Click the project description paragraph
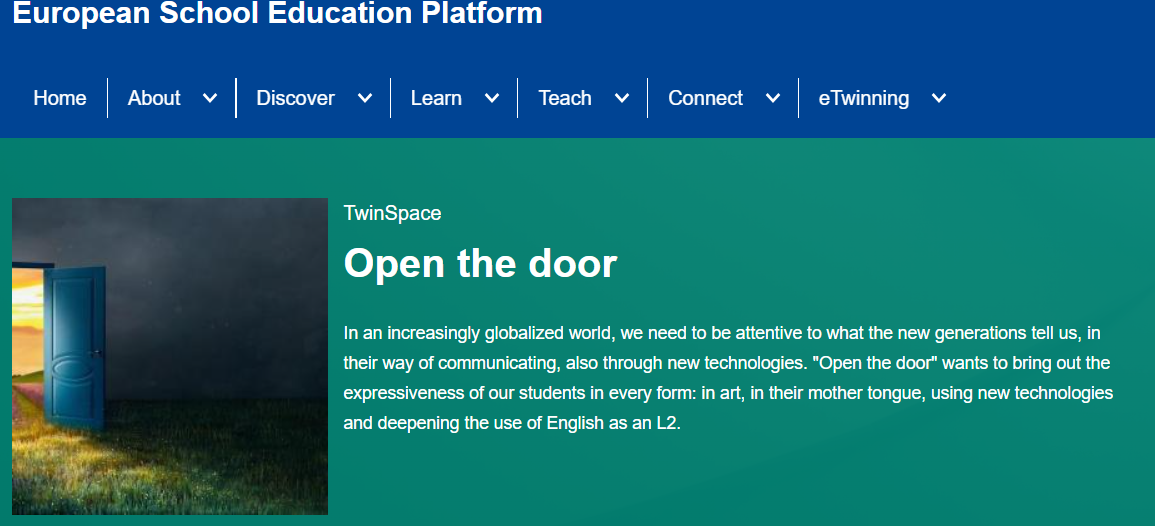This screenshot has height=526, width=1155. tap(729, 379)
